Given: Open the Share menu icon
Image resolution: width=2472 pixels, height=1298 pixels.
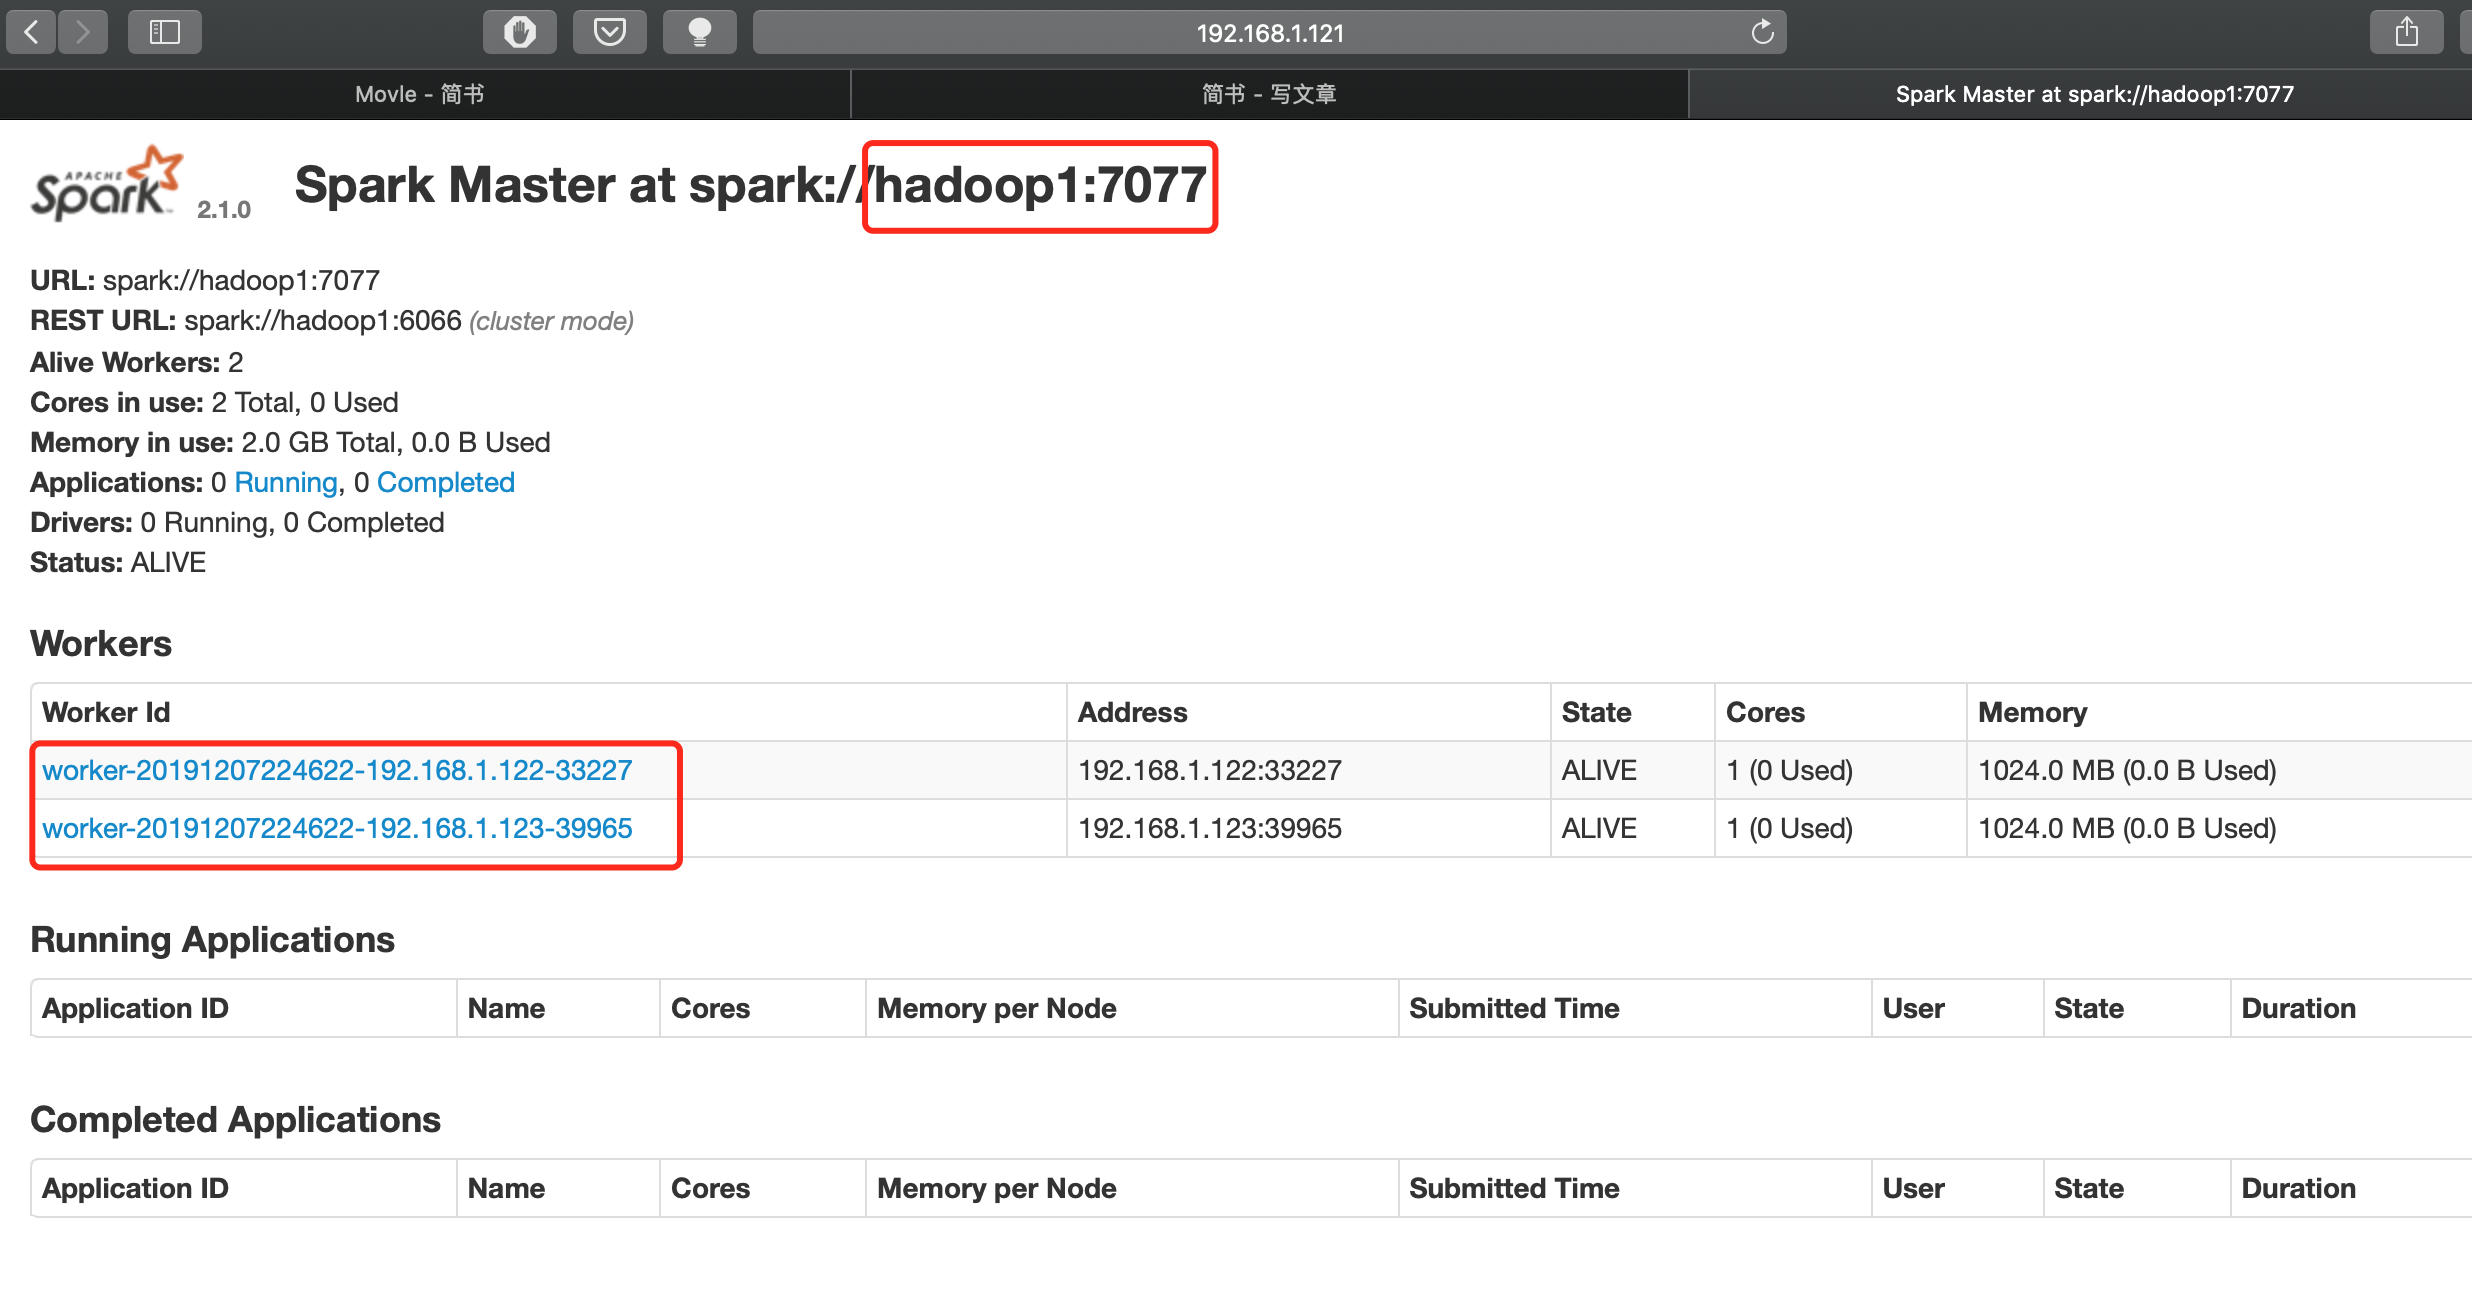Looking at the screenshot, I should [x=2406, y=32].
